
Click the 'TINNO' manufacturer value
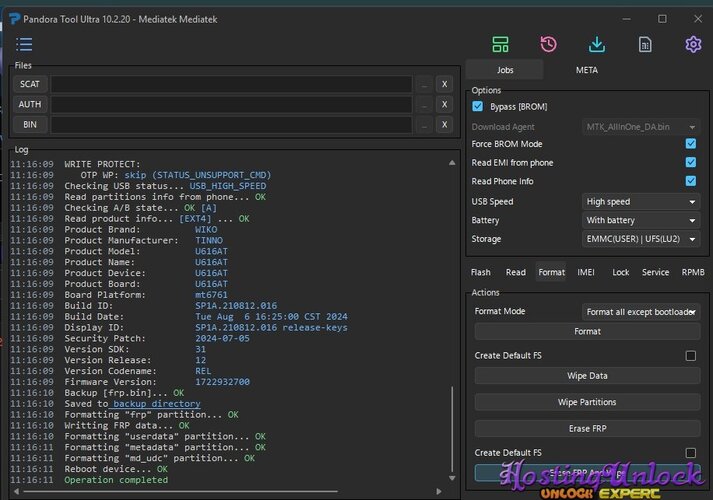pos(209,240)
